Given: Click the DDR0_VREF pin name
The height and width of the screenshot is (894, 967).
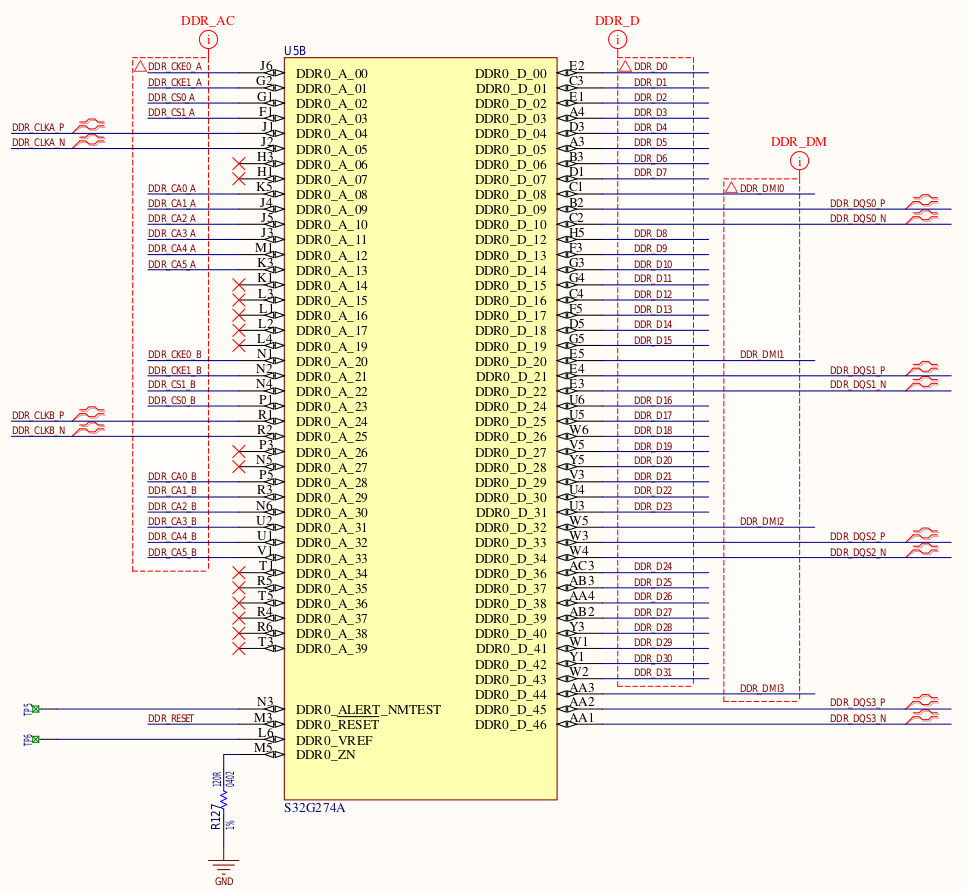Looking at the screenshot, I should [334, 740].
